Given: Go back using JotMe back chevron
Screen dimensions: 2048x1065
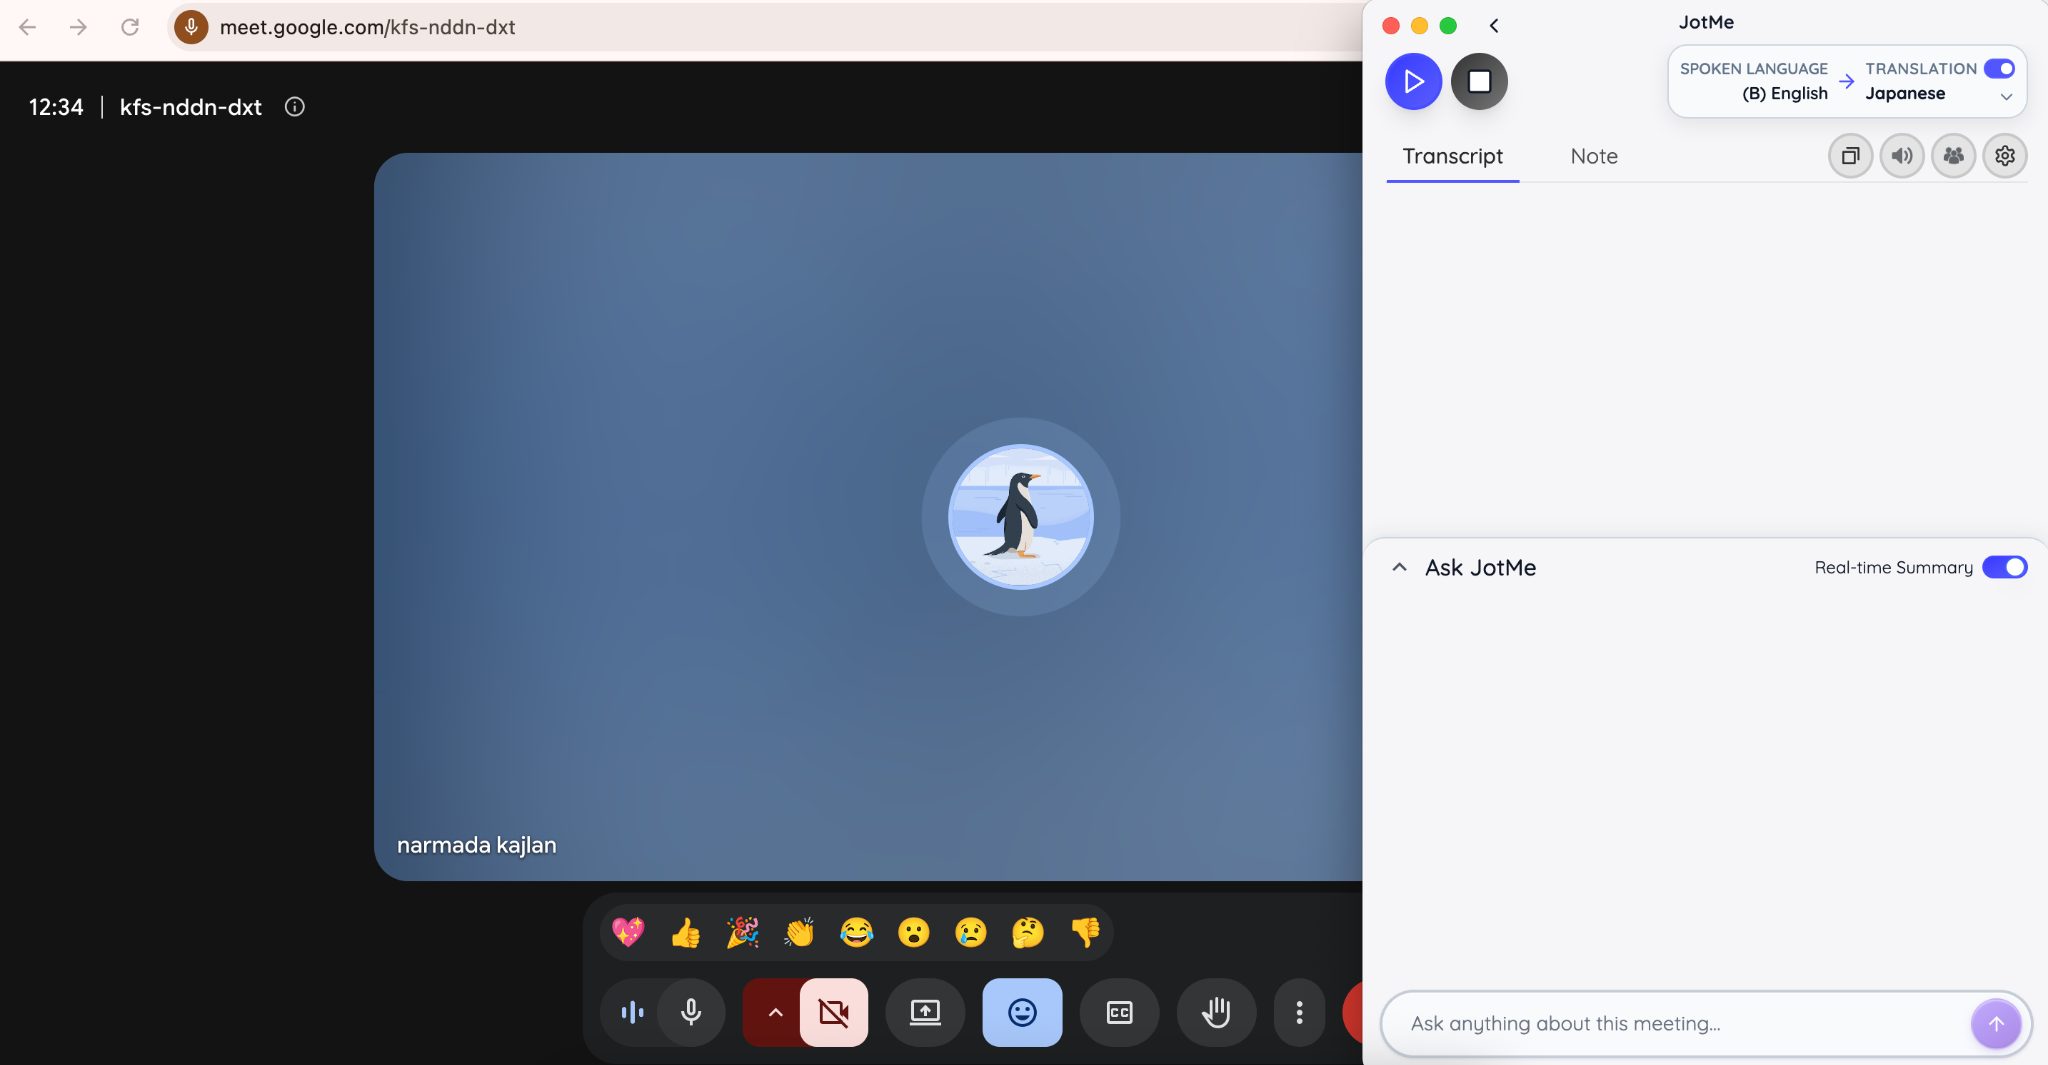Looking at the screenshot, I should pos(1494,26).
